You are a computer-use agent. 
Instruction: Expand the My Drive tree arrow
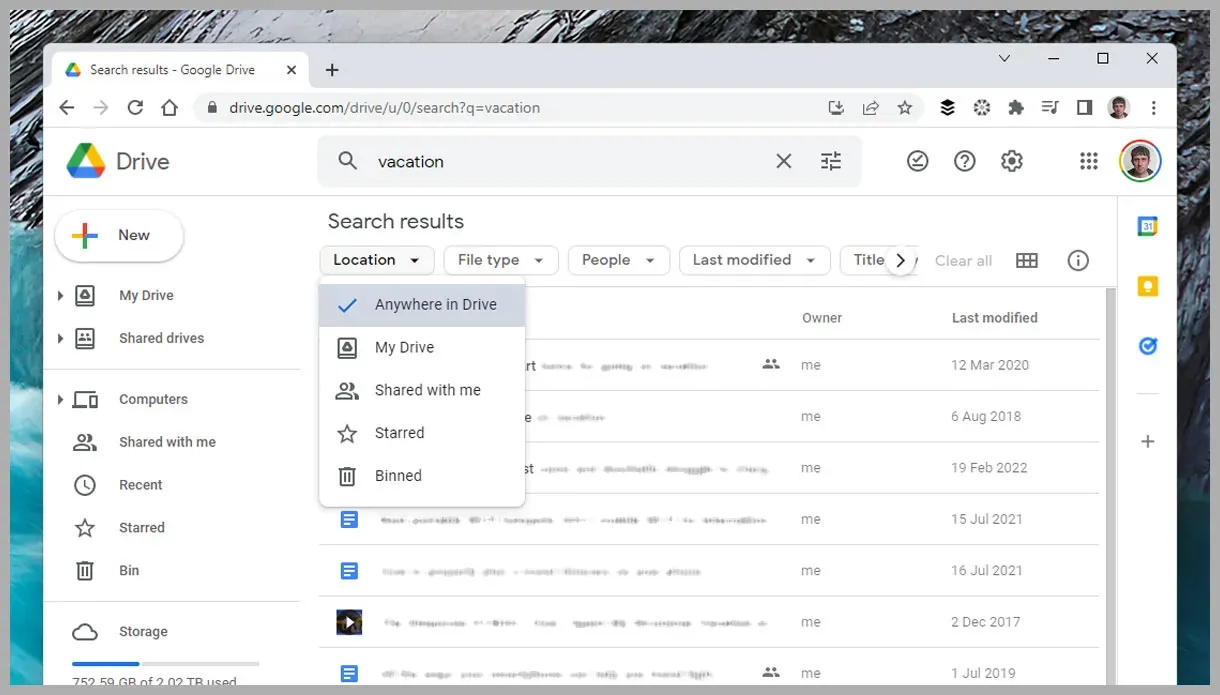click(x=60, y=295)
